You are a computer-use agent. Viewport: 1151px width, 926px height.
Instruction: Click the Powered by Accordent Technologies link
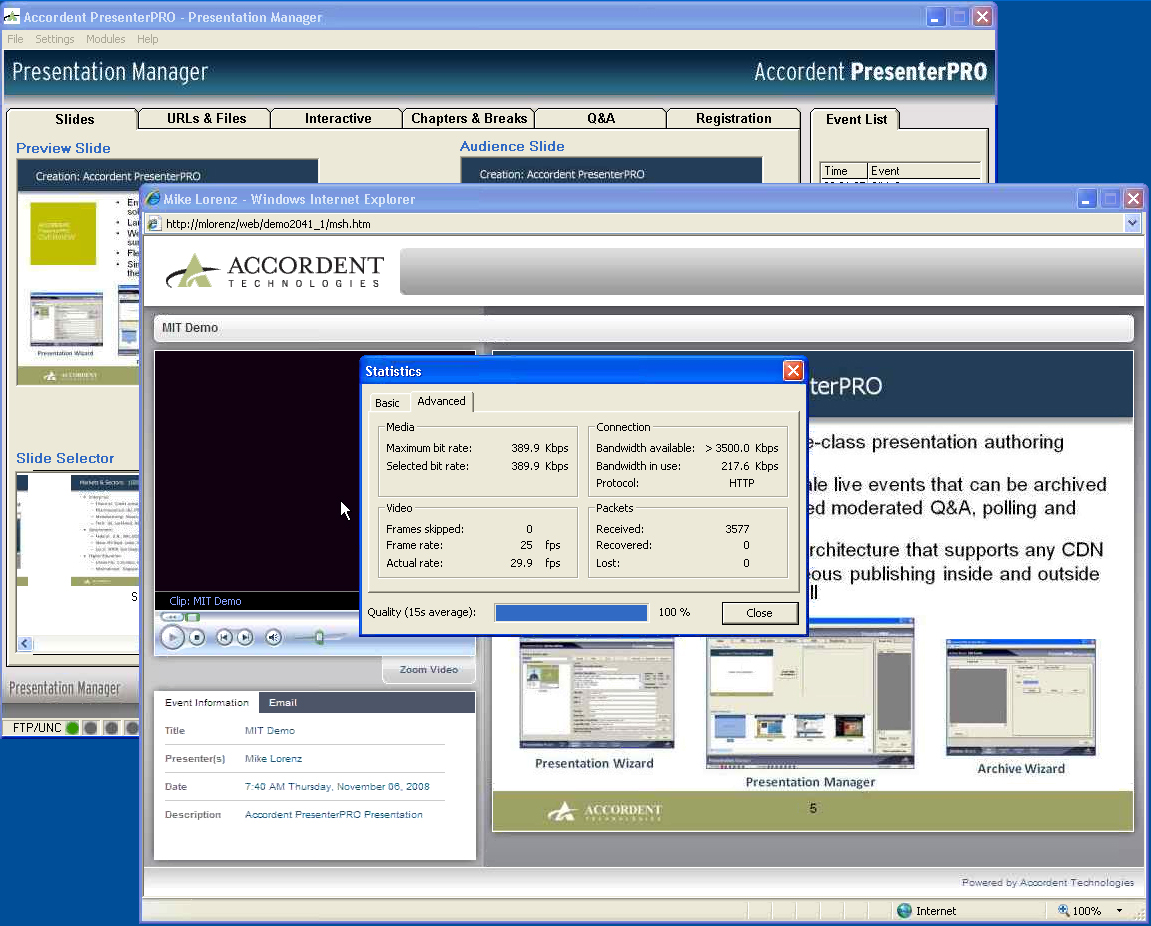click(x=1047, y=883)
